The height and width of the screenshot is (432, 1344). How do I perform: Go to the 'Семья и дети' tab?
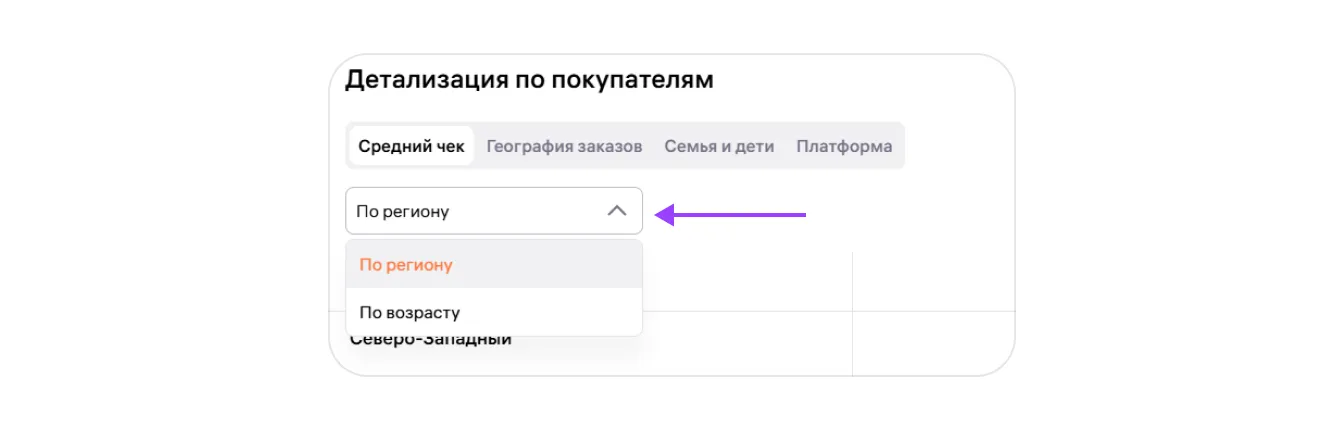719,146
